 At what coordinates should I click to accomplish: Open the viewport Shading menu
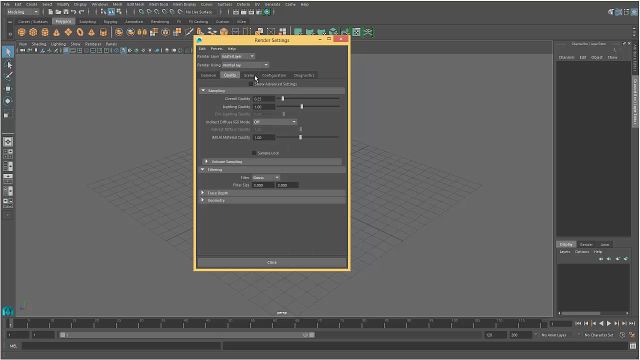click(39, 44)
